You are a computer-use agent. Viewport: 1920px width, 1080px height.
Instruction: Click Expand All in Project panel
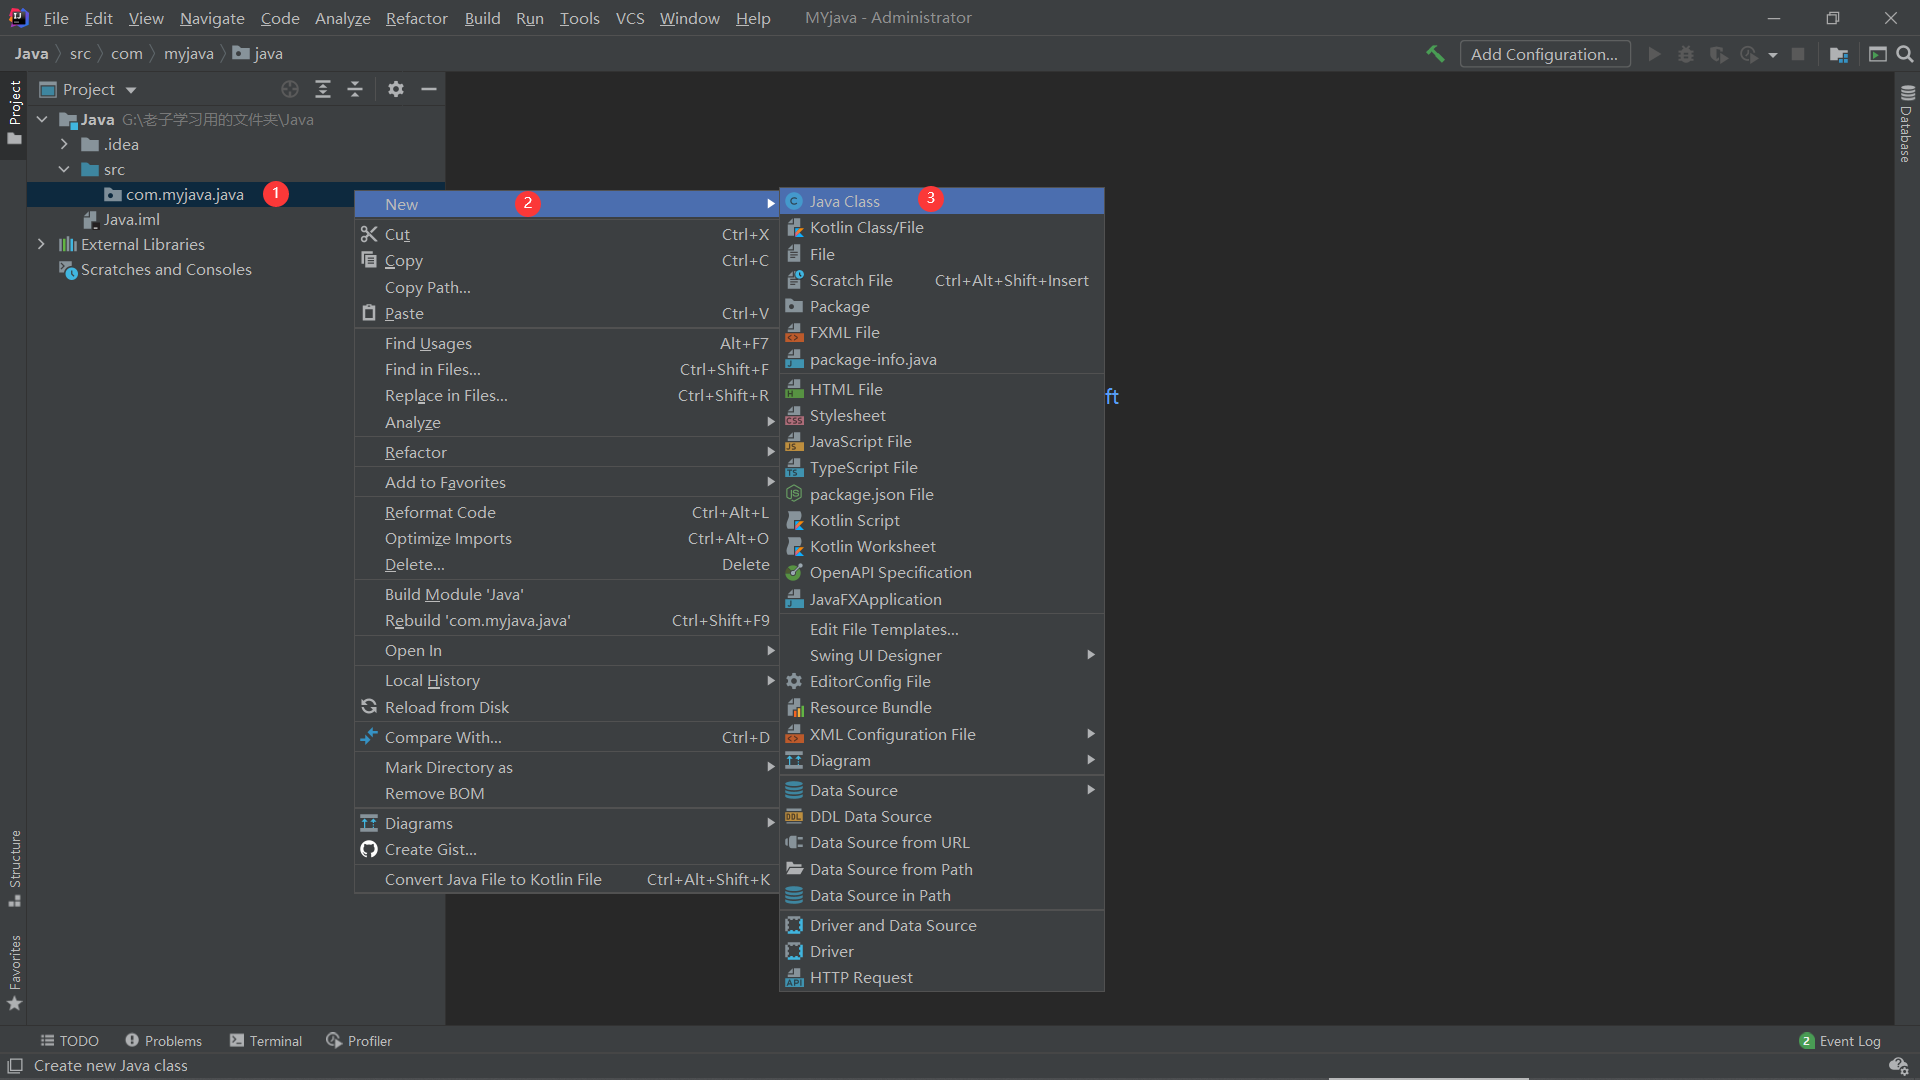323,89
